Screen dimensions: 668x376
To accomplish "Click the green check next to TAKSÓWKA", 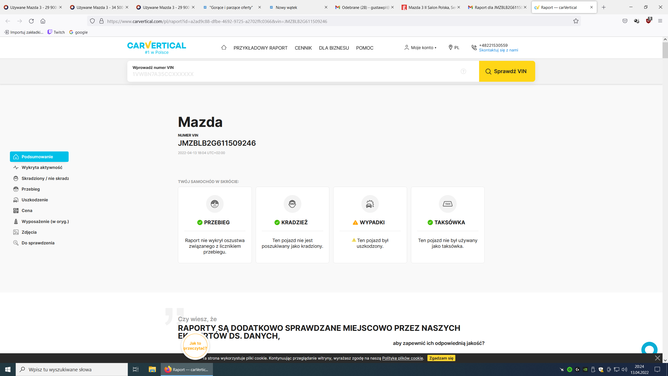I will pyautogui.click(x=430, y=222).
